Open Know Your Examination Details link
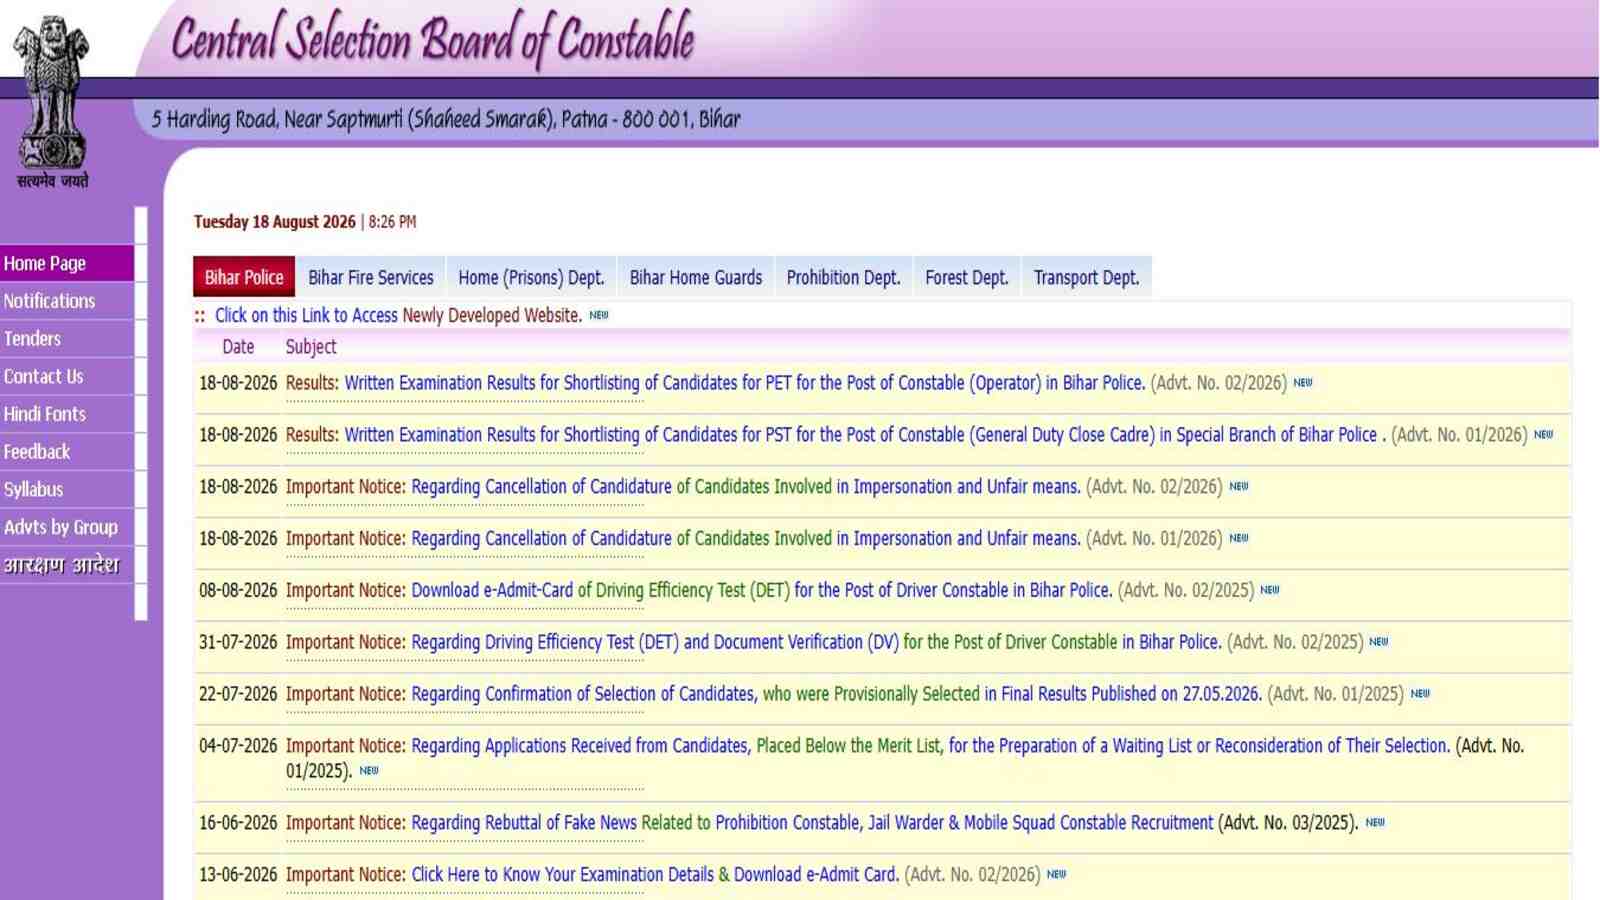This screenshot has width=1600, height=900. 655,875
